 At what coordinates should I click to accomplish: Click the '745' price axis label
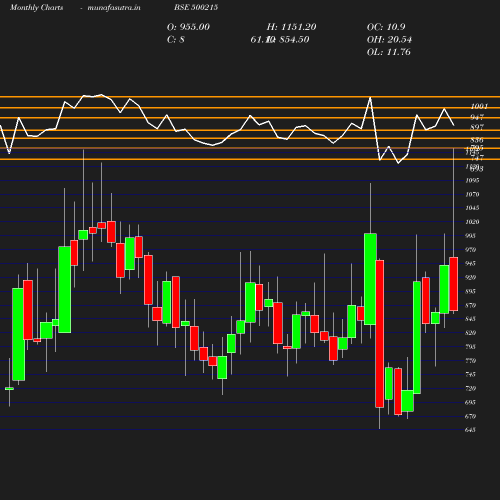[x=470, y=375]
